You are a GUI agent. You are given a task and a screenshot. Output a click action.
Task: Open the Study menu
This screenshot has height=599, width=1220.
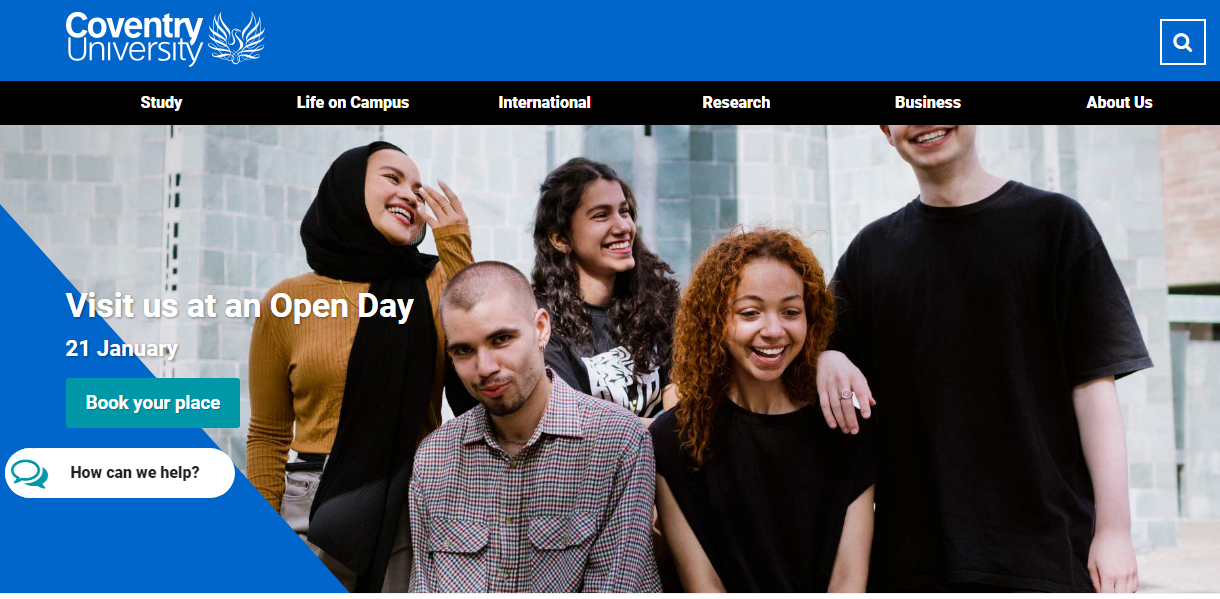pos(161,102)
